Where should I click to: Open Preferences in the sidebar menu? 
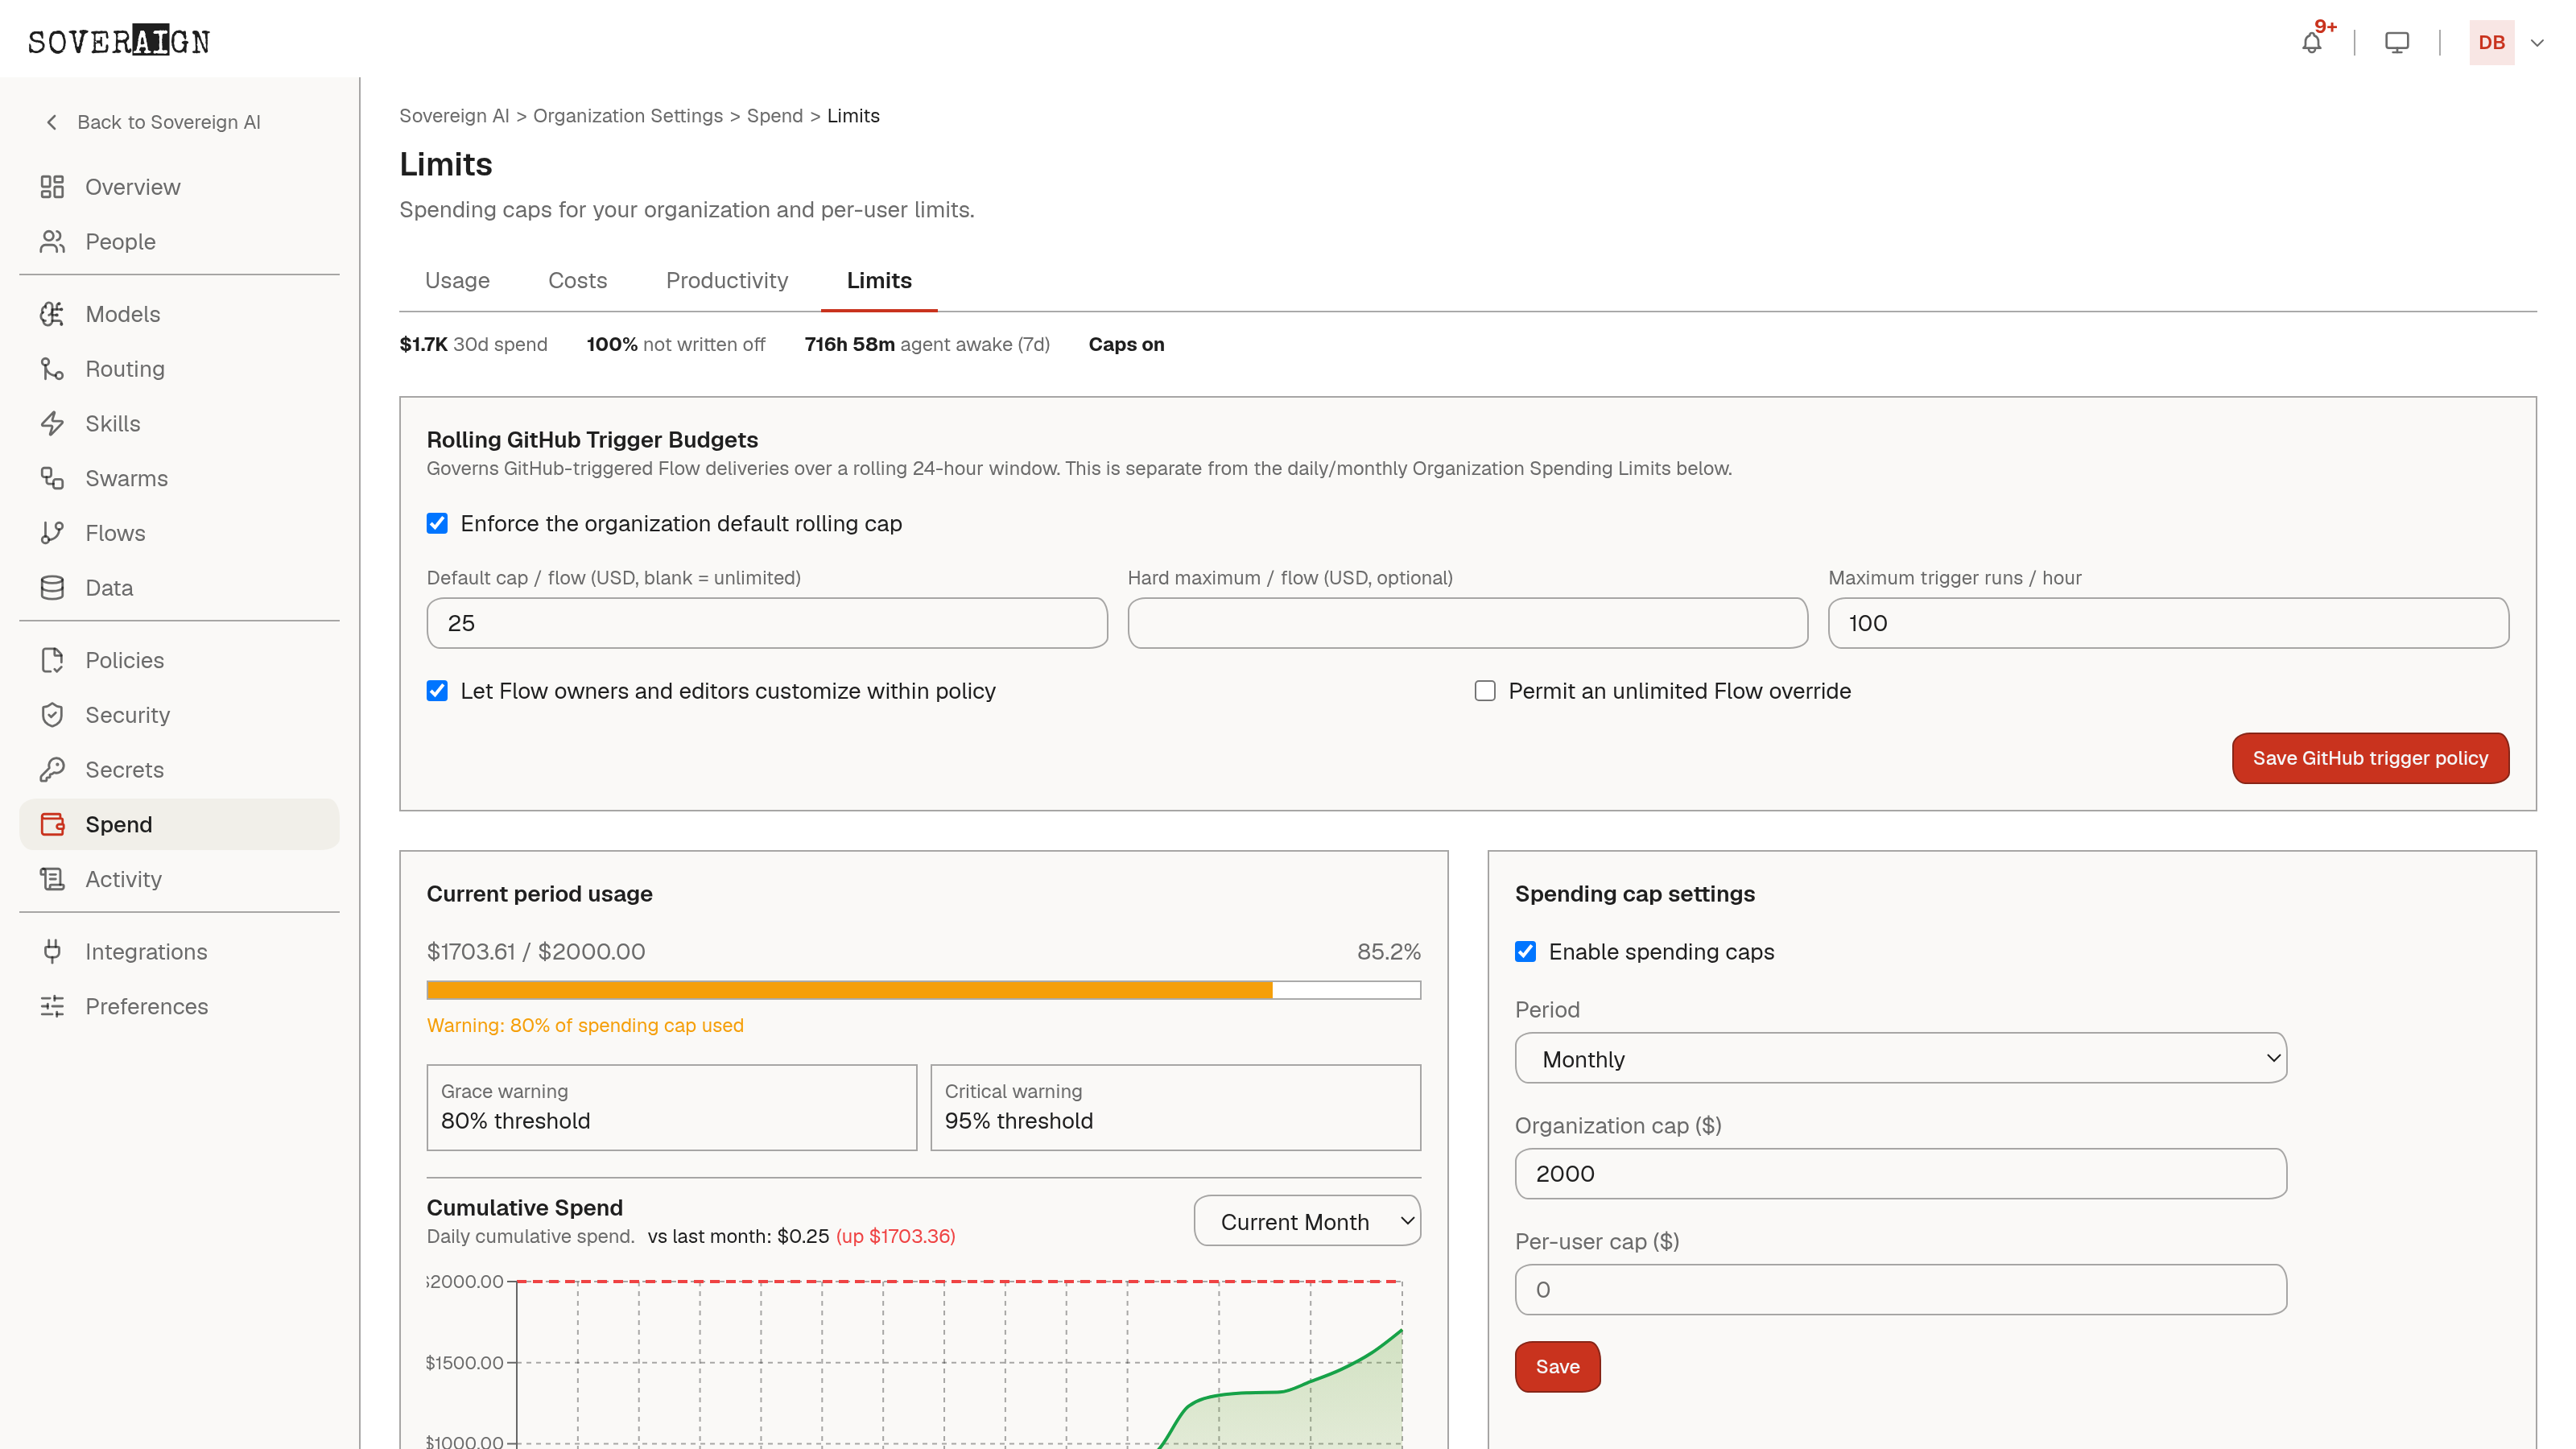click(x=179, y=1006)
